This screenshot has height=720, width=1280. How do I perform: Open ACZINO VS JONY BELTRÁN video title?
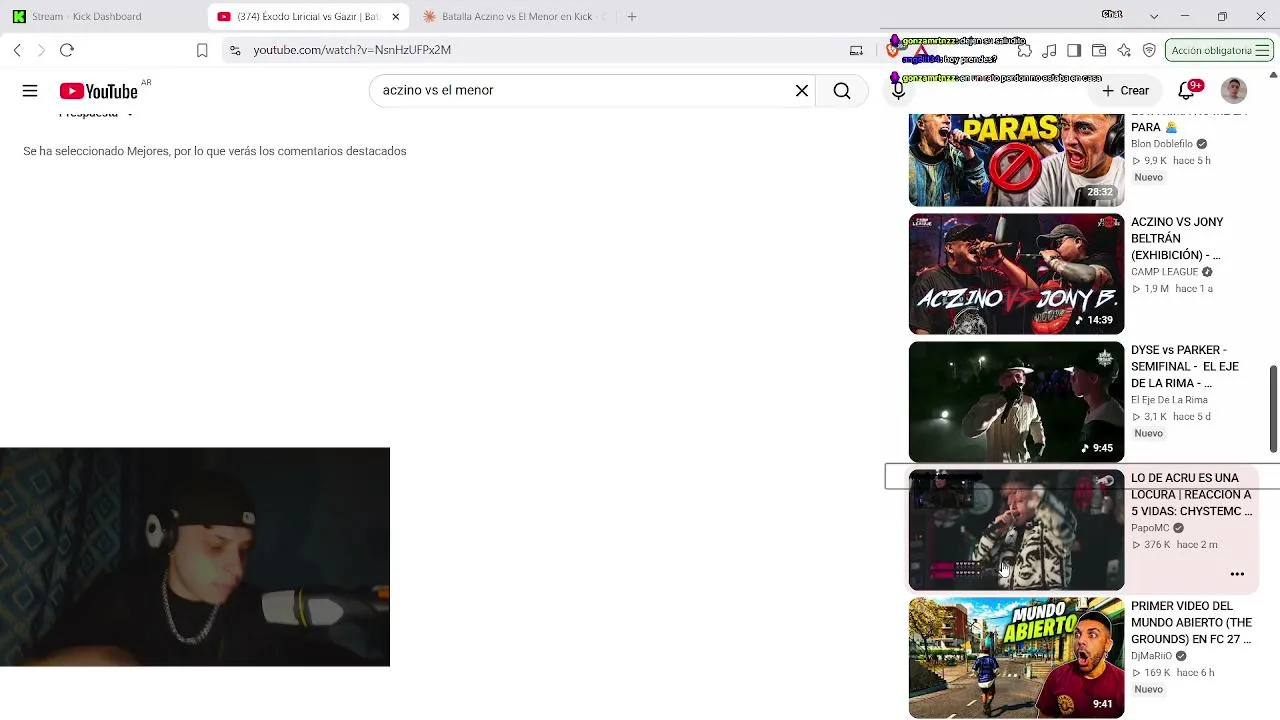pos(1177,238)
